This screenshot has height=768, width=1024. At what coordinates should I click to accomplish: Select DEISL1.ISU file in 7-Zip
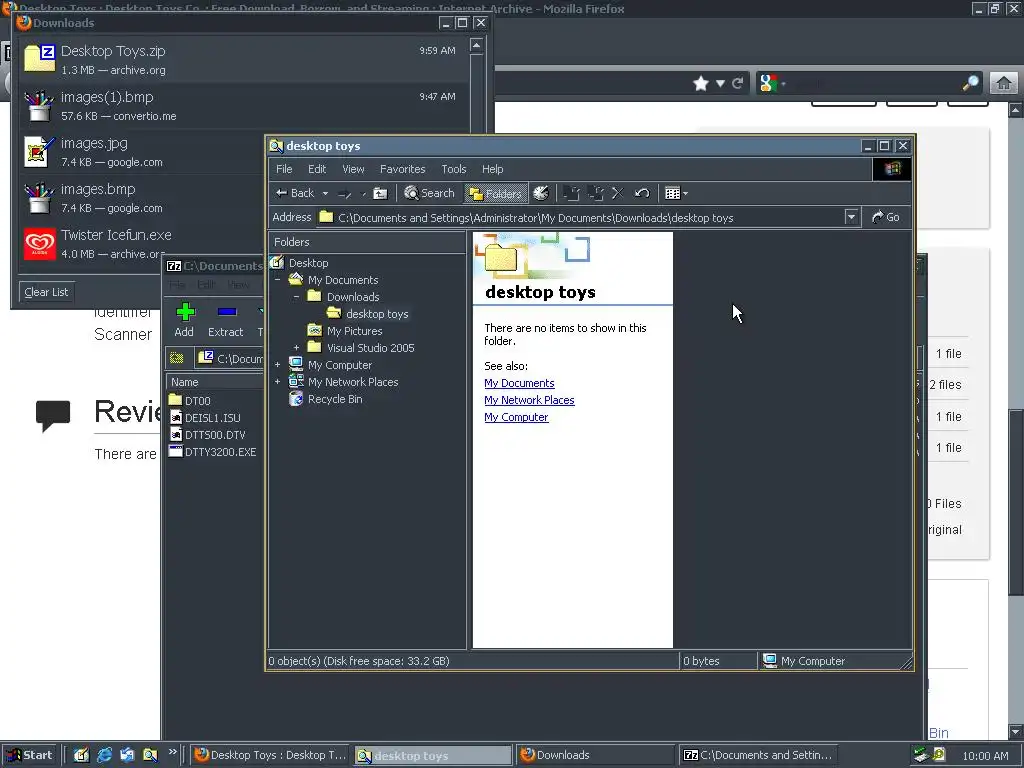tap(212, 418)
